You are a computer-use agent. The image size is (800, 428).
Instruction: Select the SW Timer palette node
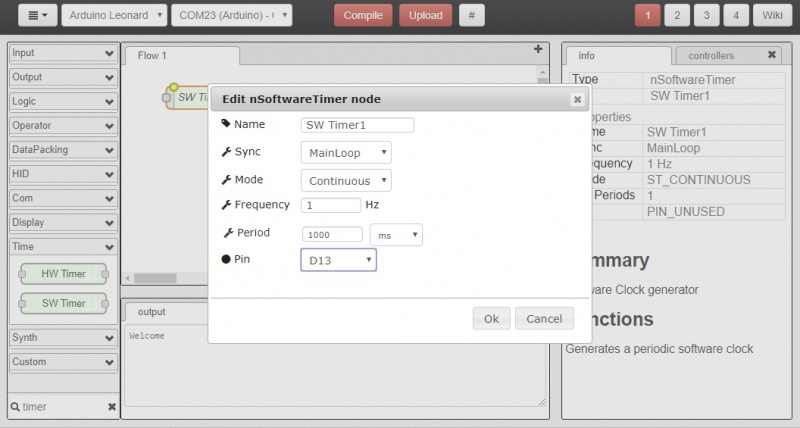tap(64, 304)
